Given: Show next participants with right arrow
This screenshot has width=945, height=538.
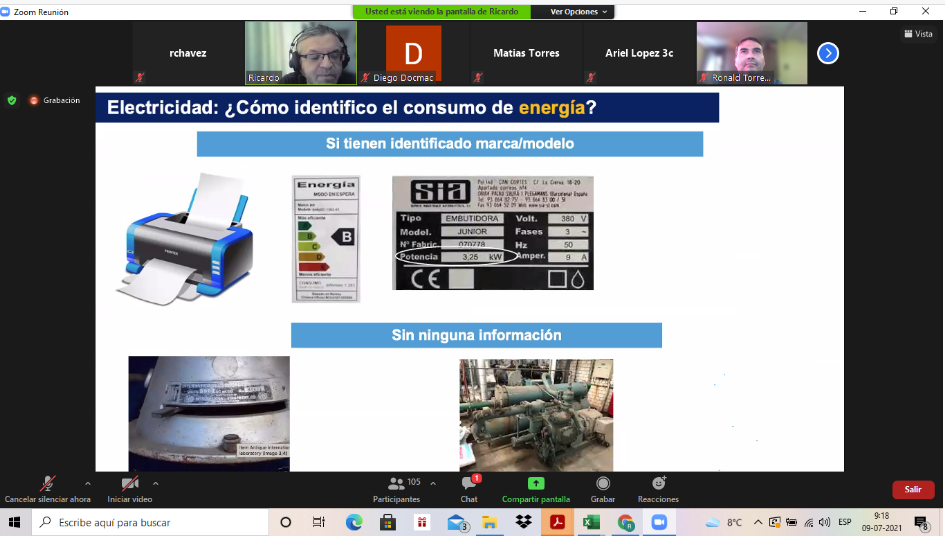Looking at the screenshot, I should coord(827,53).
